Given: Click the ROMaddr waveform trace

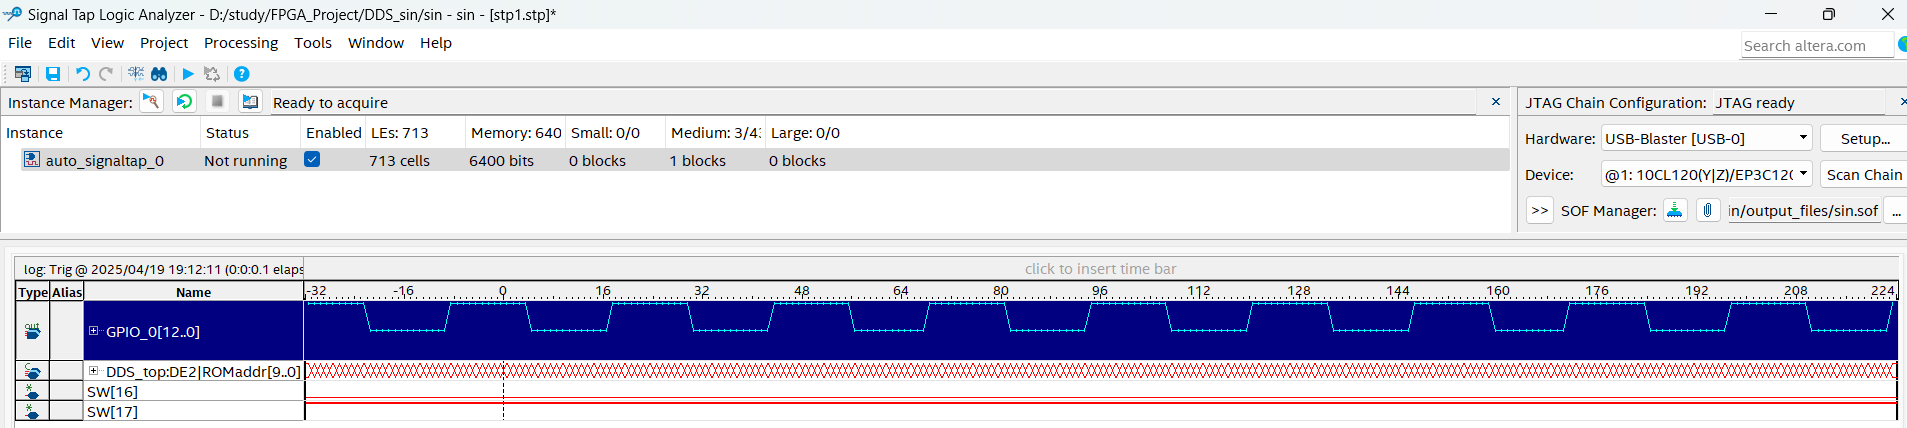Looking at the screenshot, I should click(x=1100, y=371).
